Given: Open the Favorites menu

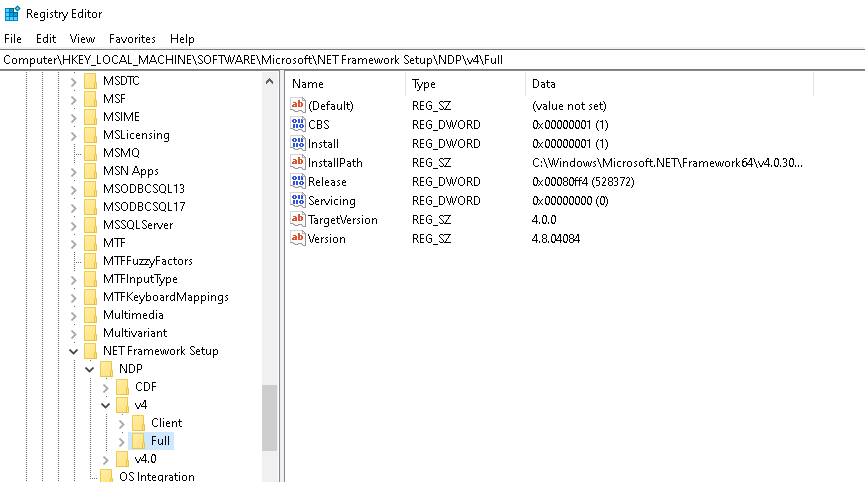Looking at the screenshot, I should [132, 39].
